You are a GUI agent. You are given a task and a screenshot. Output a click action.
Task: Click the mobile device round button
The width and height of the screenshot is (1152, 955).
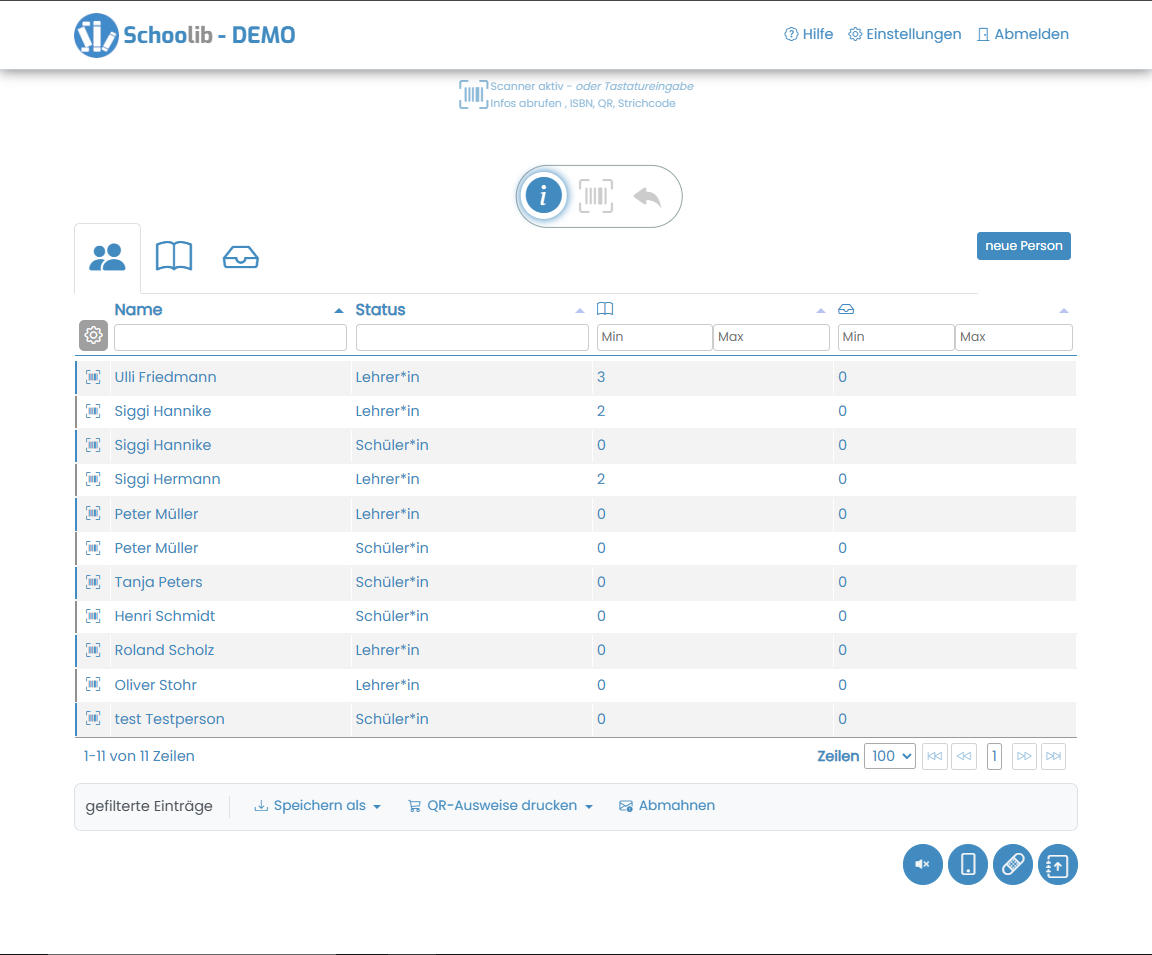pyautogui.click(x=967, y=865)
